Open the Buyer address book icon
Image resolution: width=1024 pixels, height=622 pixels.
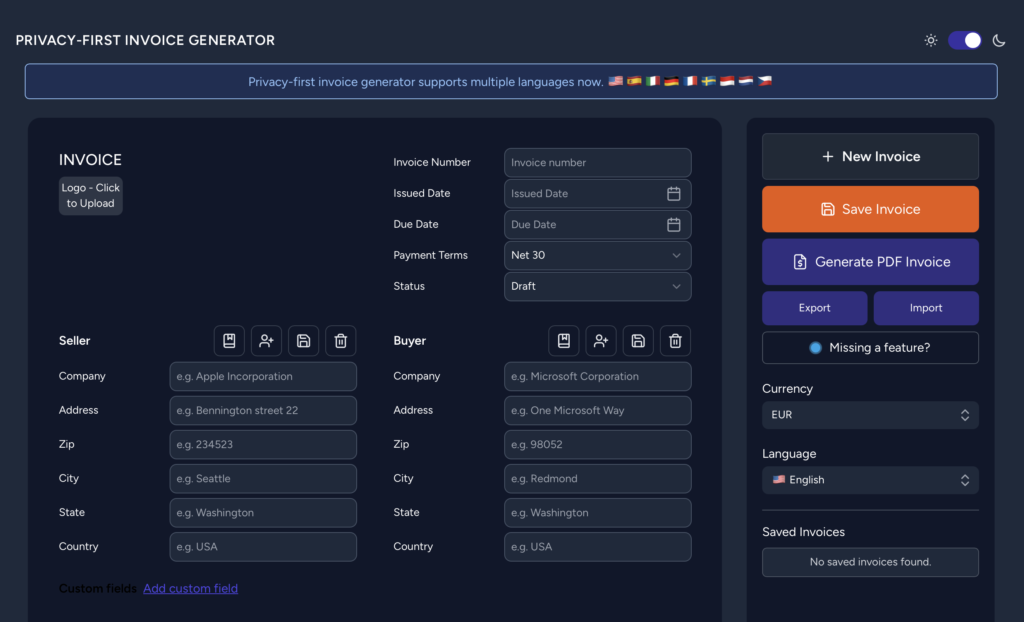pos(564,341)
